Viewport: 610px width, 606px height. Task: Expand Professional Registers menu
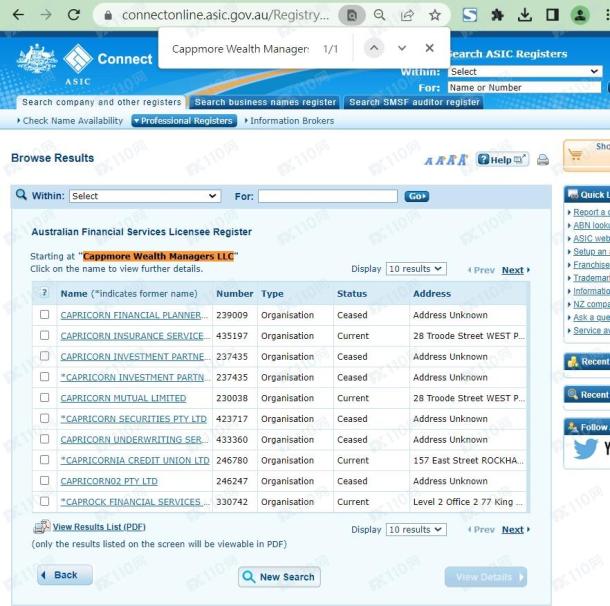184,121
